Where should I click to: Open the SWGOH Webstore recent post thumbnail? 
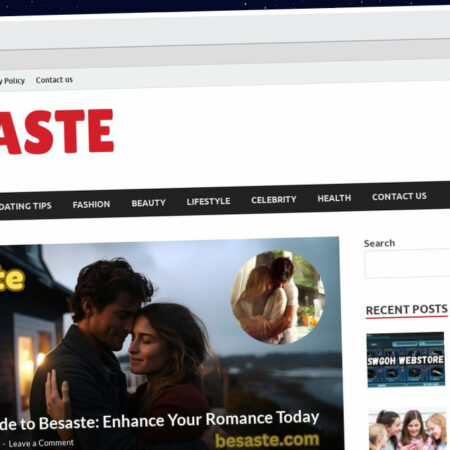coord(405,360)
